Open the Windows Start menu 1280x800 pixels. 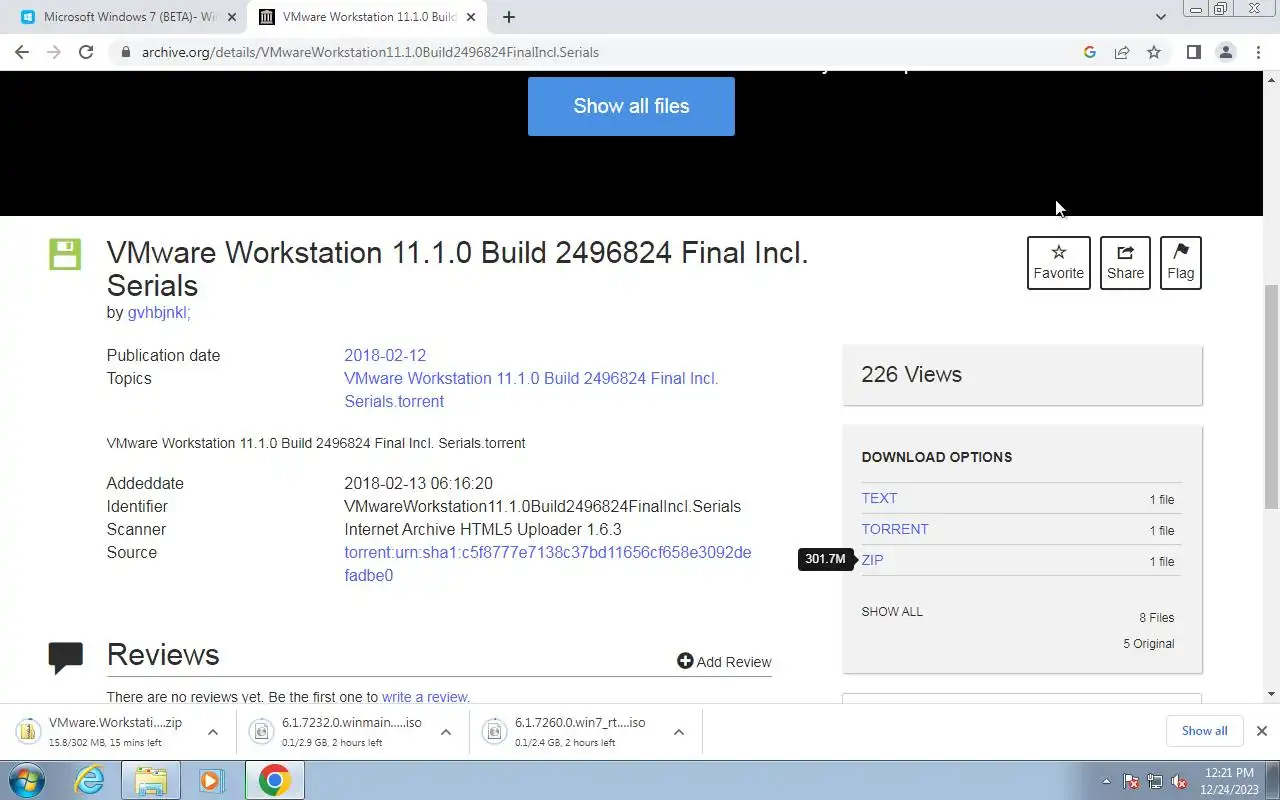pyautogui.click(x=26, y=780)
